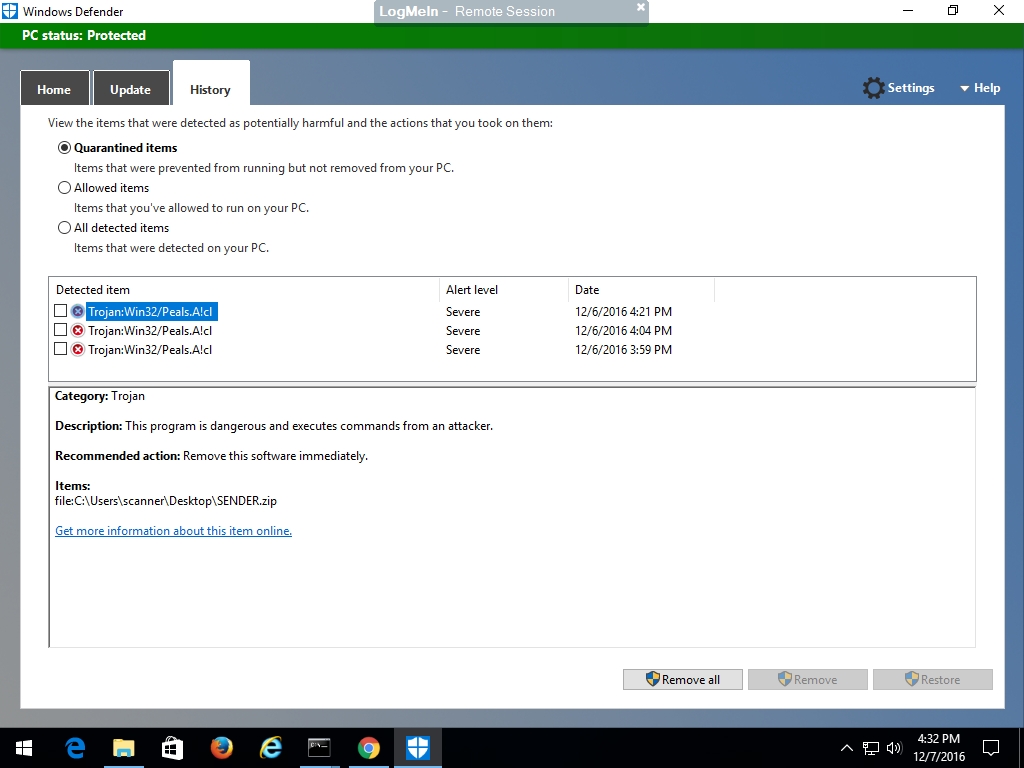This screenshot has width=1024, height=768.
Task: Click the Windows Defender title bar icon
Action: 10,11
